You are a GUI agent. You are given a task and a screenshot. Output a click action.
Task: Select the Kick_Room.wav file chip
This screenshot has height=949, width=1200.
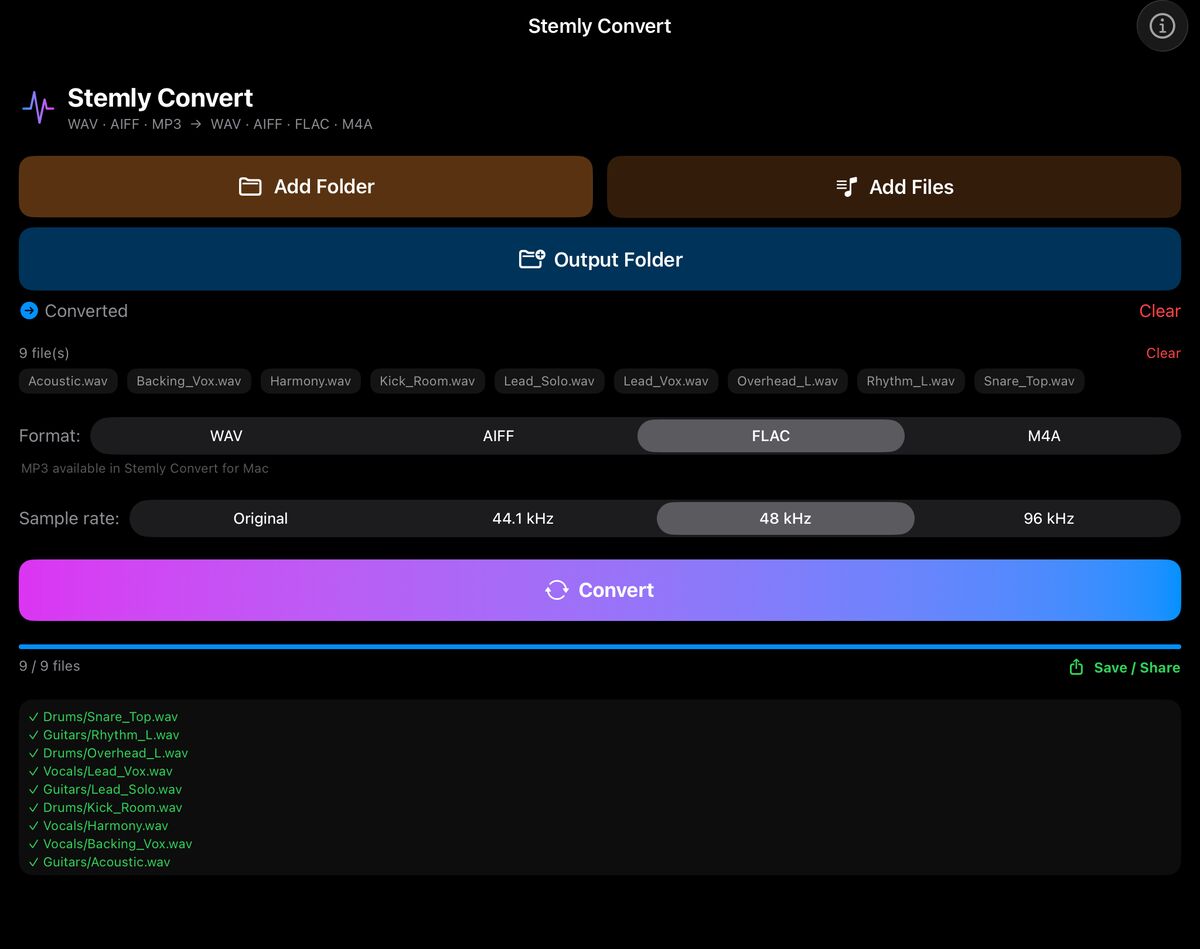click(427, 381)
